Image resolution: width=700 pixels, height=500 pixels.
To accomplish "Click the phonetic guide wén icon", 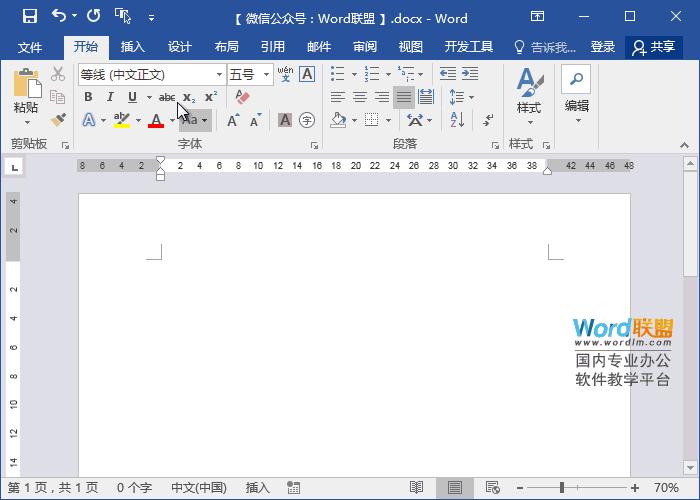I will (285, 74).
